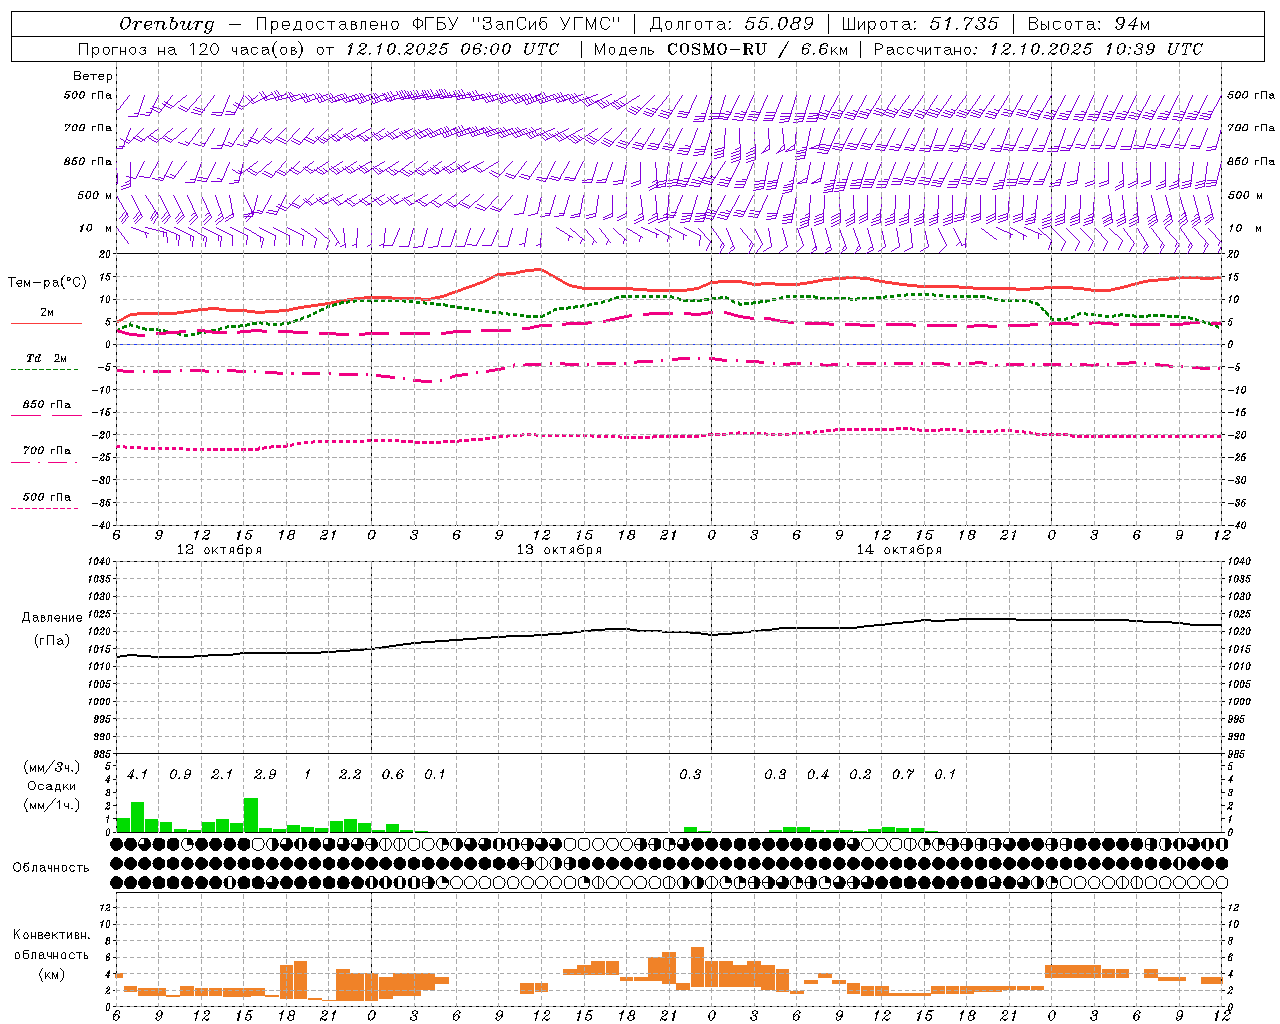Click the Долгота: 55.089 header field

point(732,24)
